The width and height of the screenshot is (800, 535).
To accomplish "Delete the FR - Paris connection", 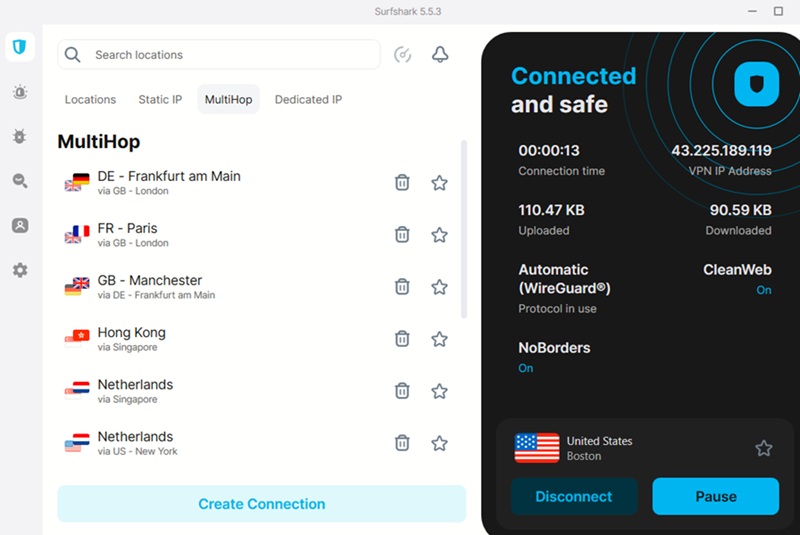I will (402, 234).
